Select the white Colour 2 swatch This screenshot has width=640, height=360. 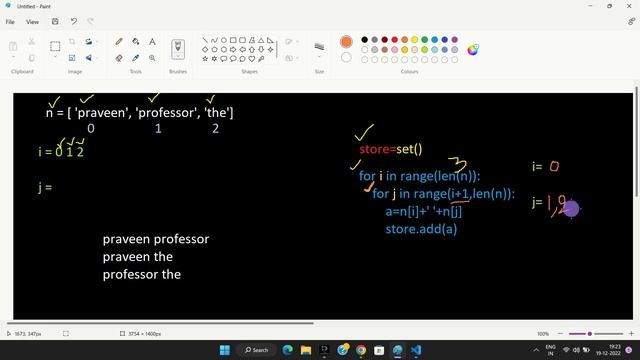point(346,58)
